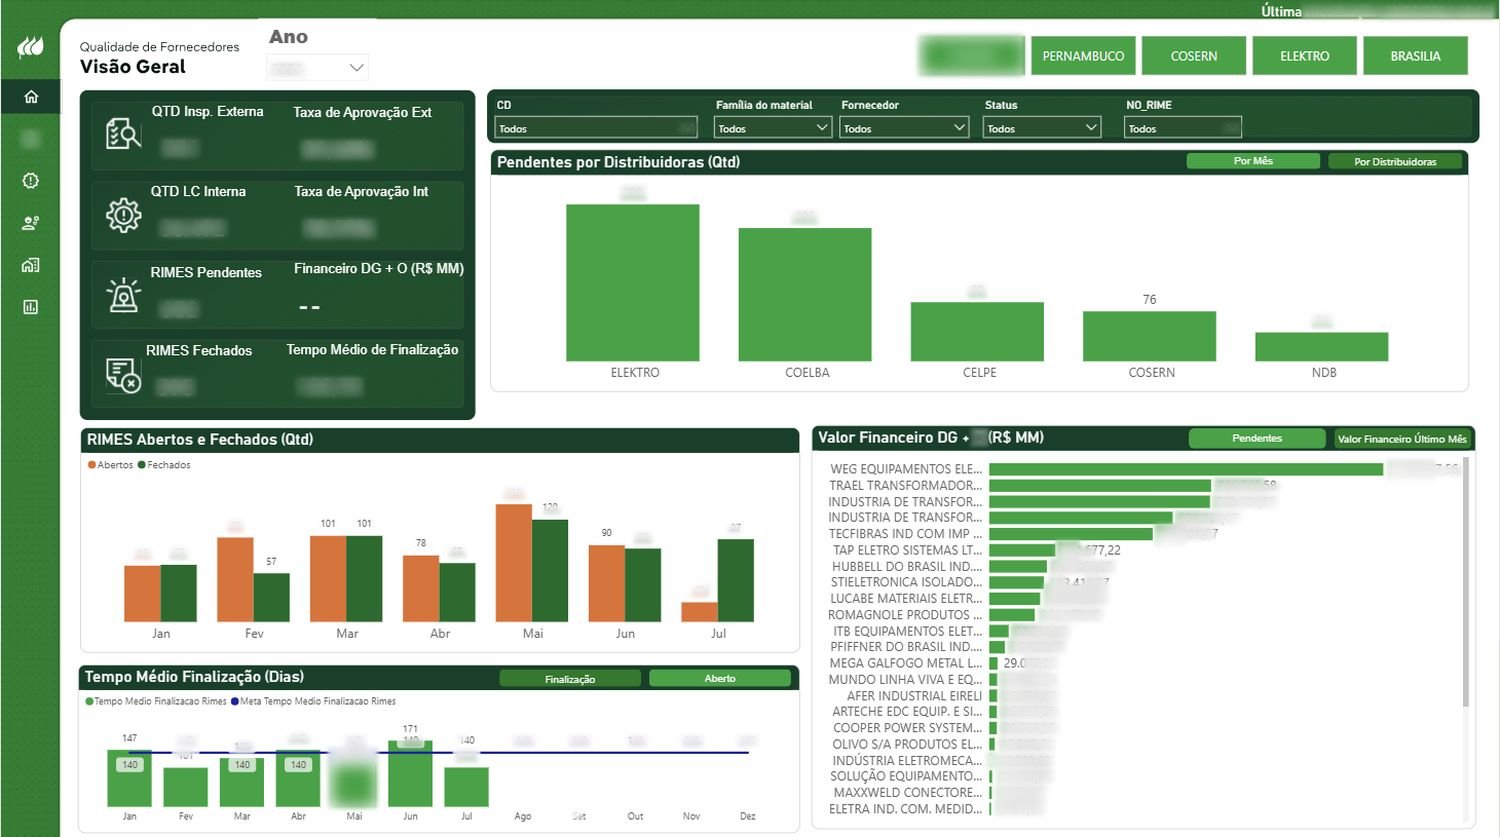
Task: Switch Pendentes chart to Por Distribuidoras
Action: pyautogui.click(x=1395, y=161)
